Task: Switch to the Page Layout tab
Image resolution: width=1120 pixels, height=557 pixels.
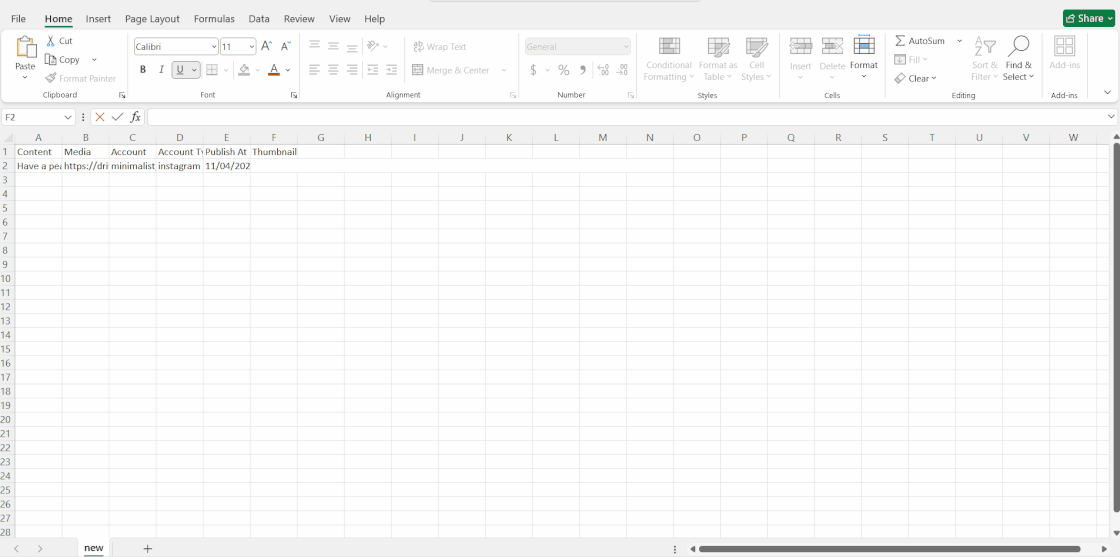Action: (152, 19)
